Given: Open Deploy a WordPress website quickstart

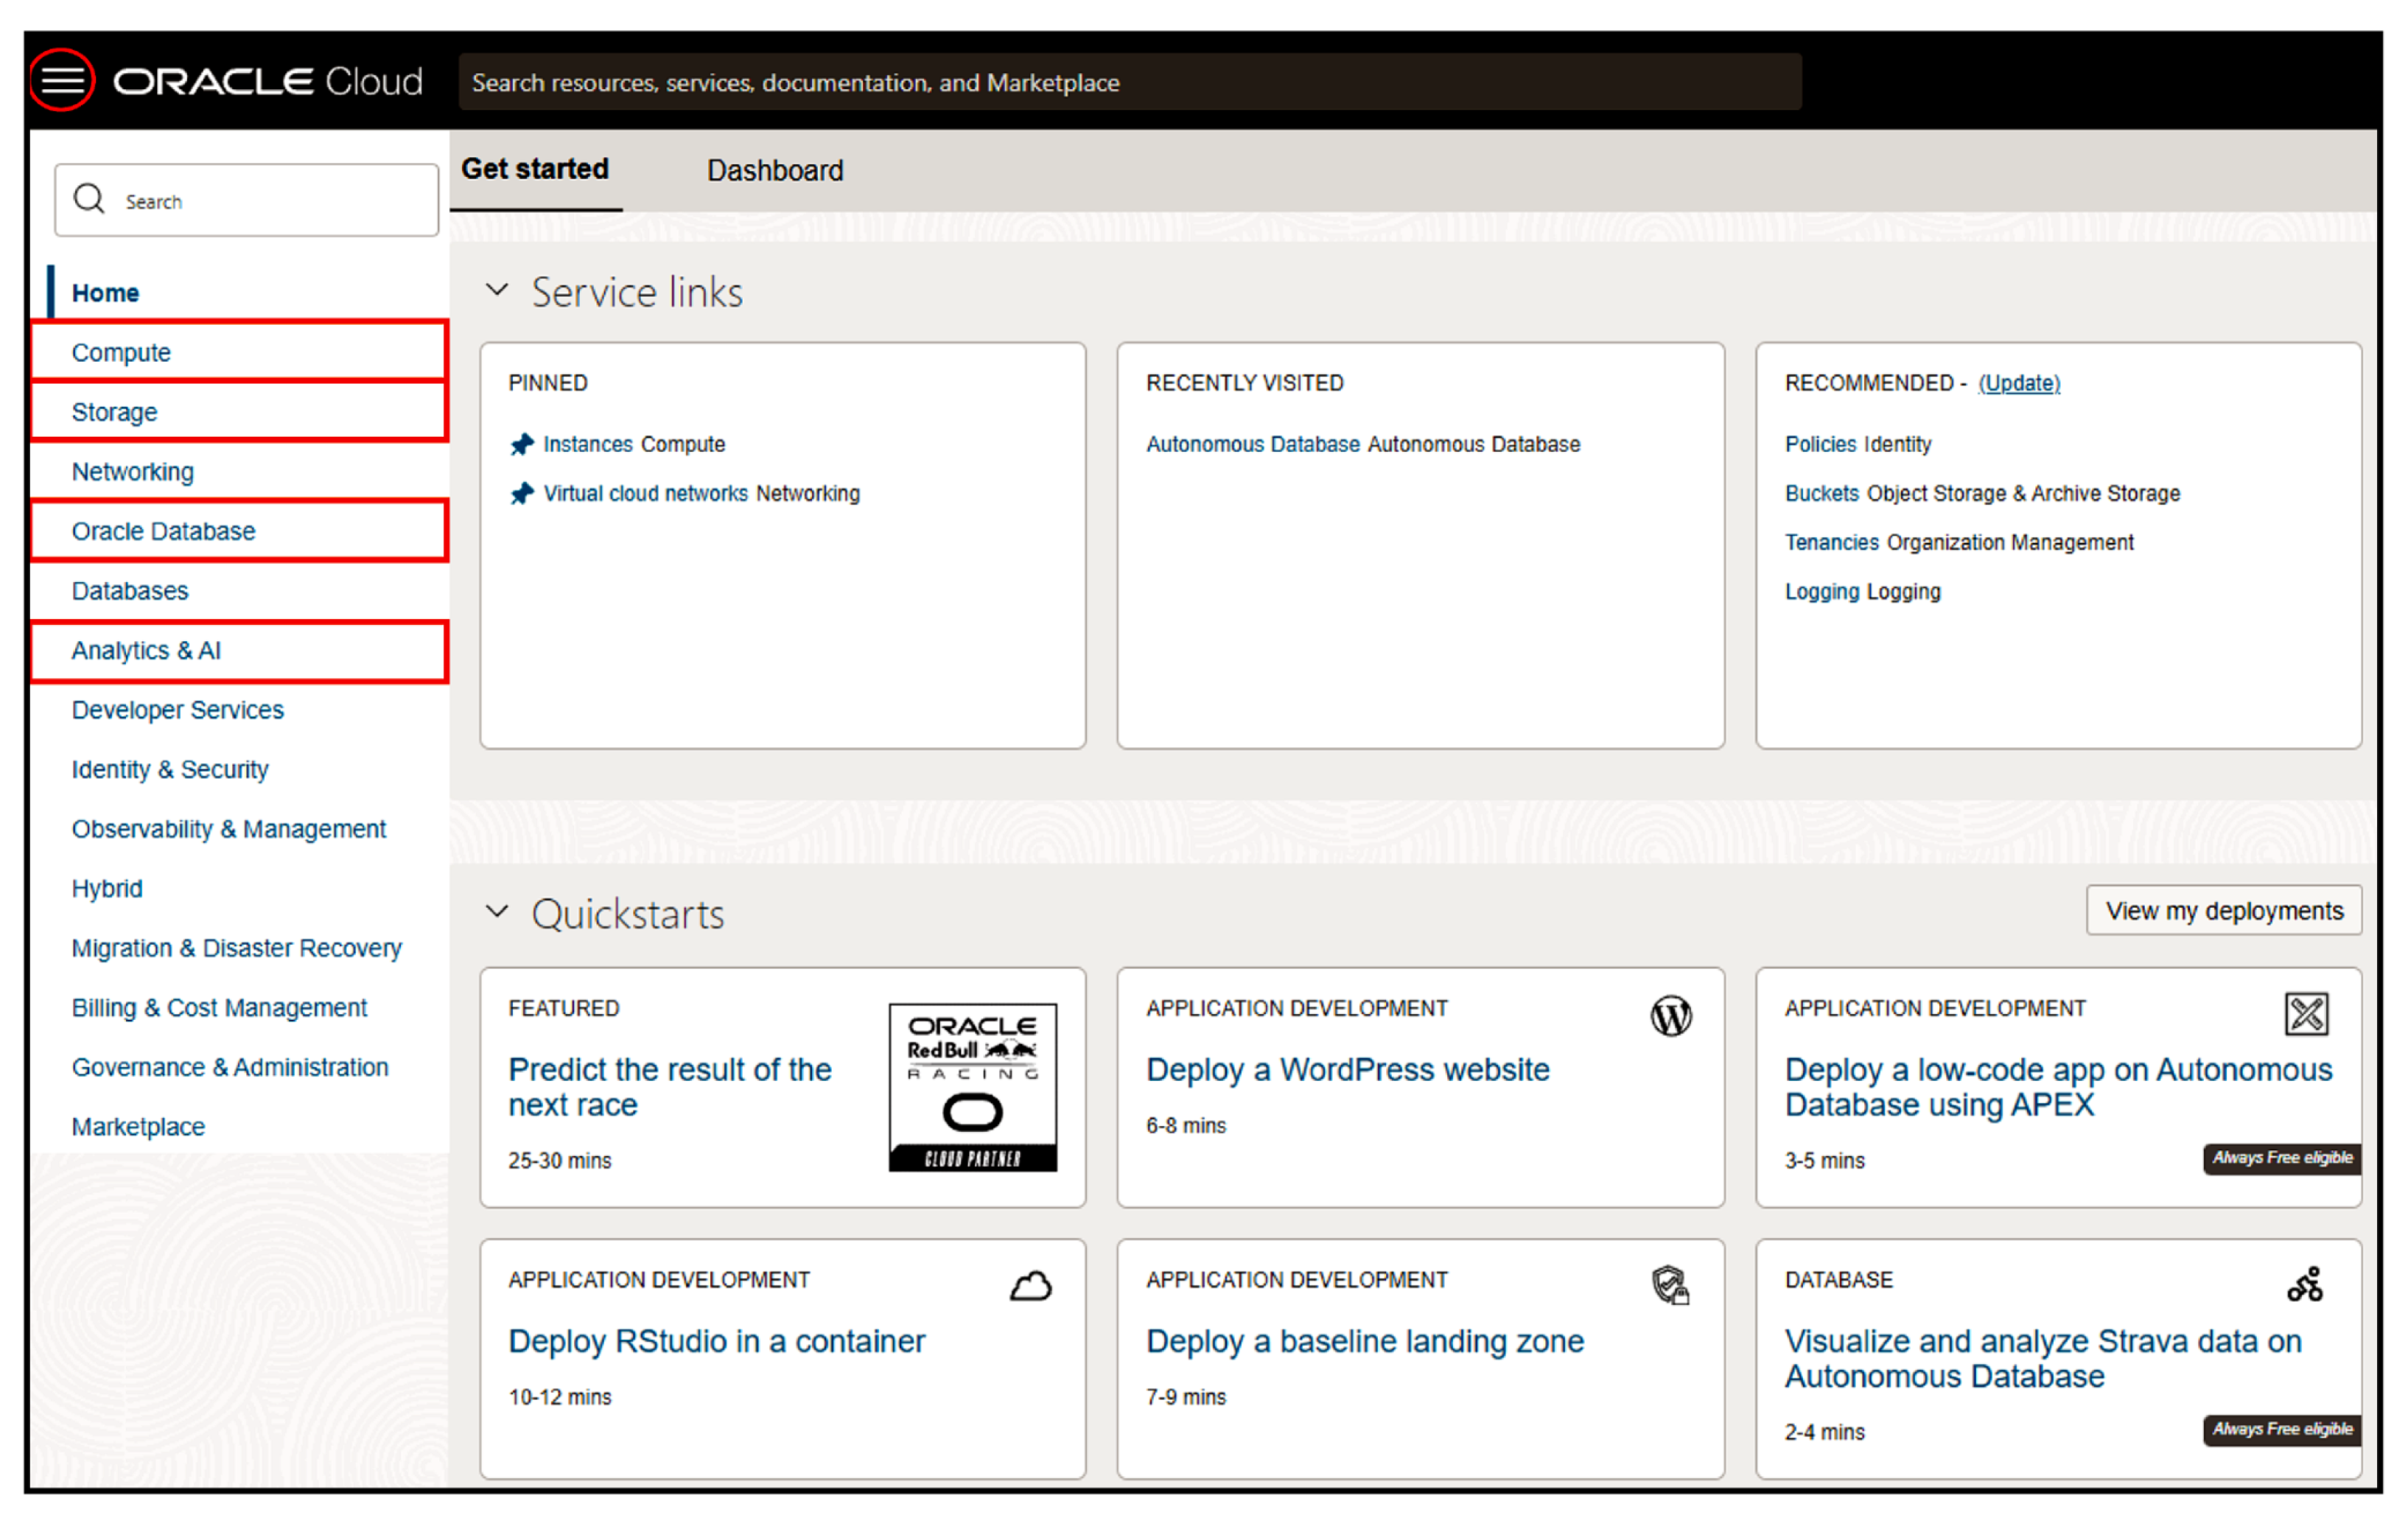Looking at the screenshot, I should coord(1348,1069).
